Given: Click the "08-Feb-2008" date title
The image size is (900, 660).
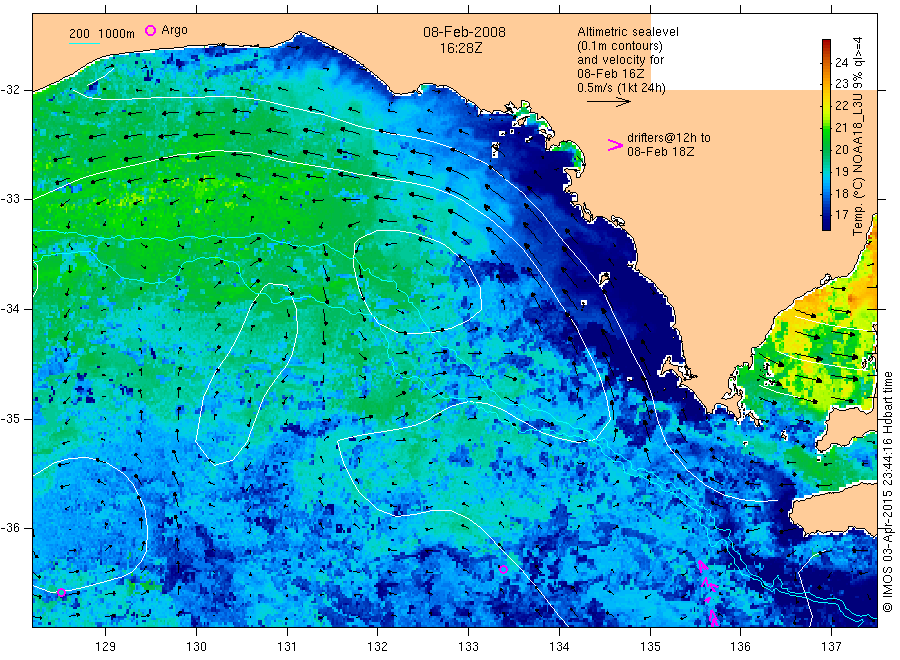Looking at the screenshot, I should point(464,32).
